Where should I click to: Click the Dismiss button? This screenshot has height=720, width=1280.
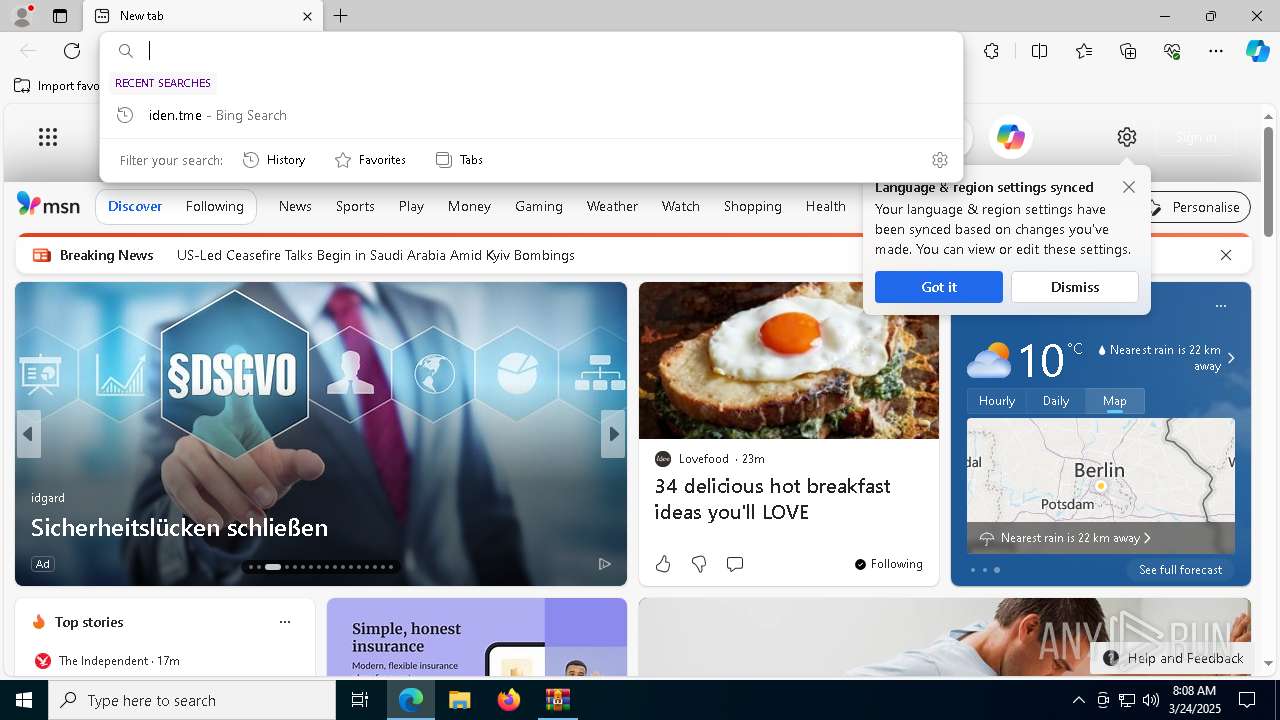[x=1075, y=287]
